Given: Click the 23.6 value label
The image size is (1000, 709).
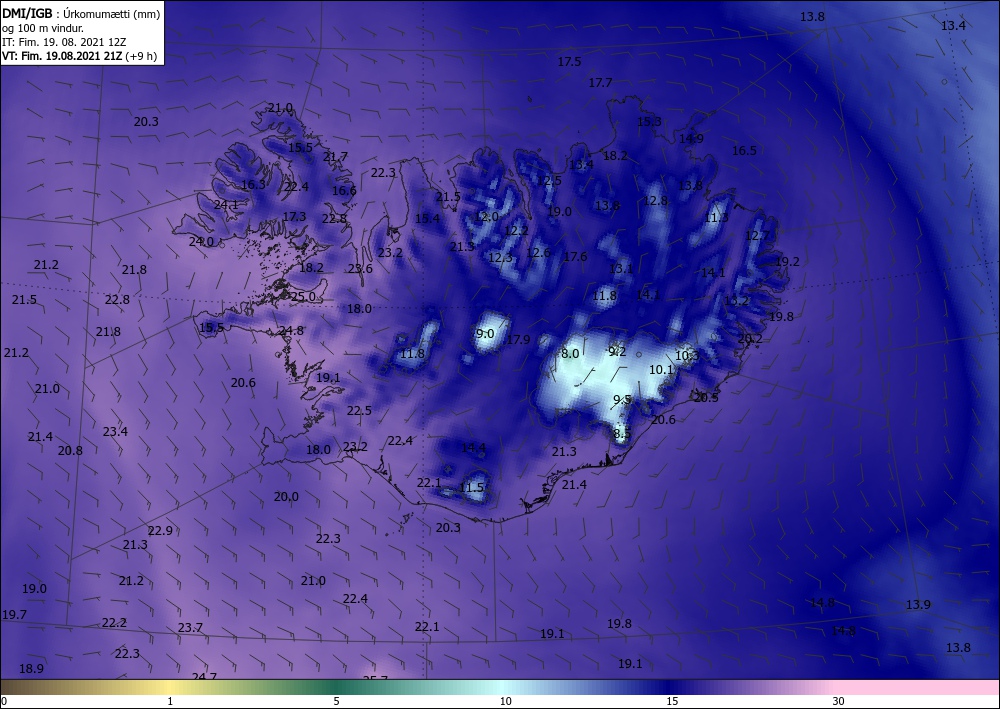Looking at the screenshot, I should coord(360,268).
